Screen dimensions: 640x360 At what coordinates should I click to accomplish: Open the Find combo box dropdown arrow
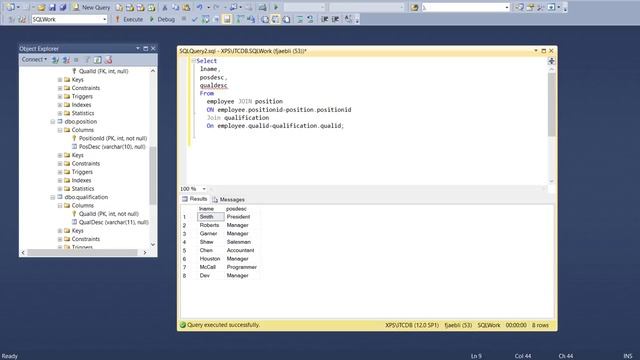click(x=507, y=7)
